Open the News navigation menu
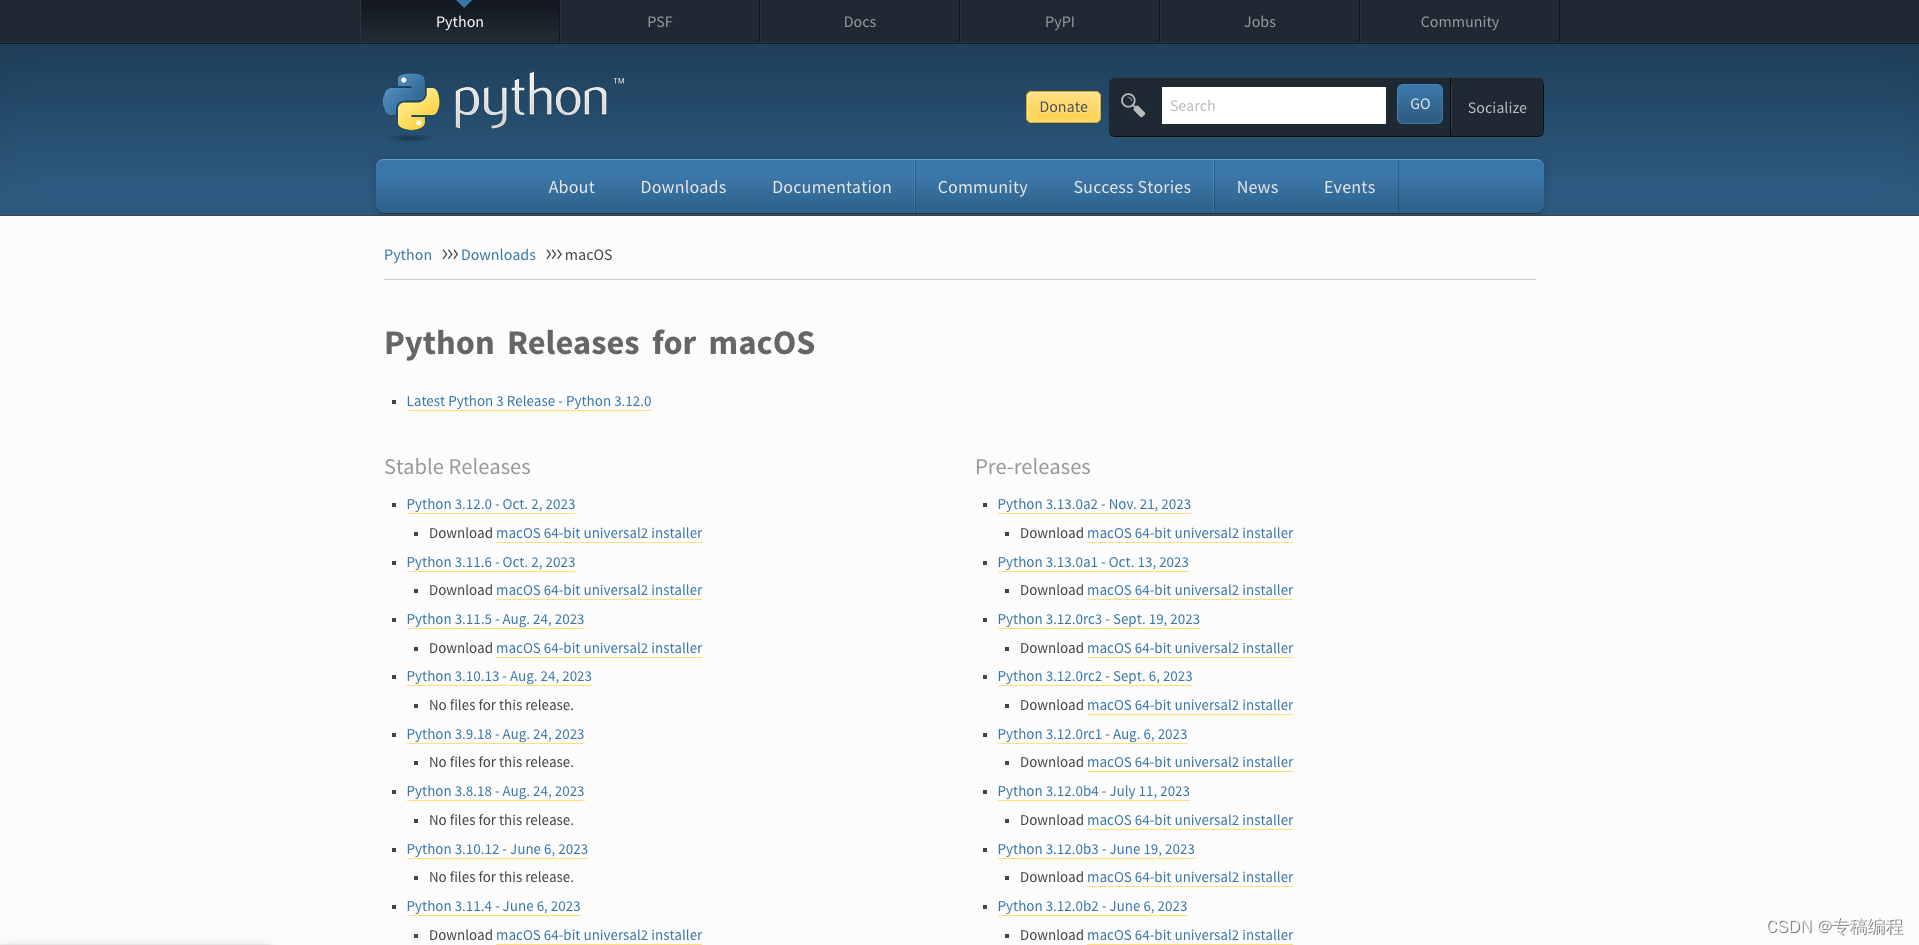This screenshot has height=945, width=1919. coord(1257,187)
